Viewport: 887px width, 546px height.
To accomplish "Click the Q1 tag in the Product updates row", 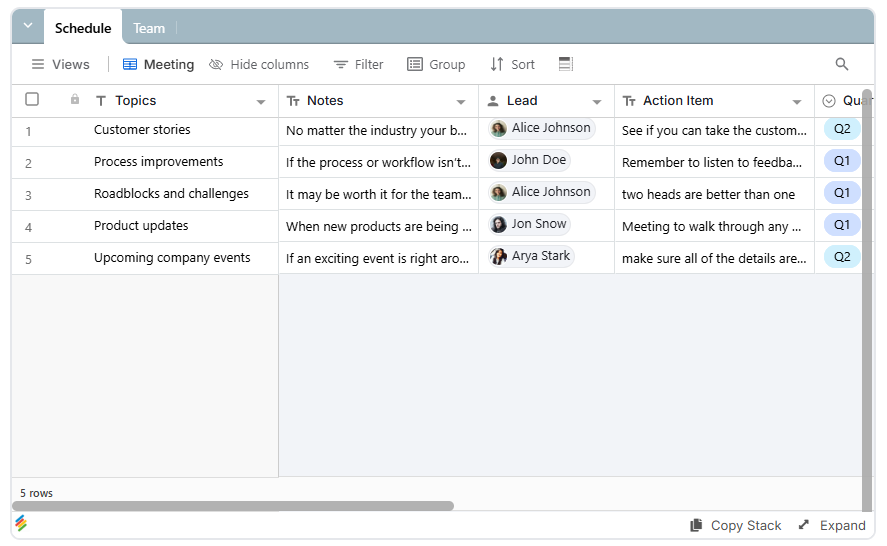I will click(x=842, y=225).
